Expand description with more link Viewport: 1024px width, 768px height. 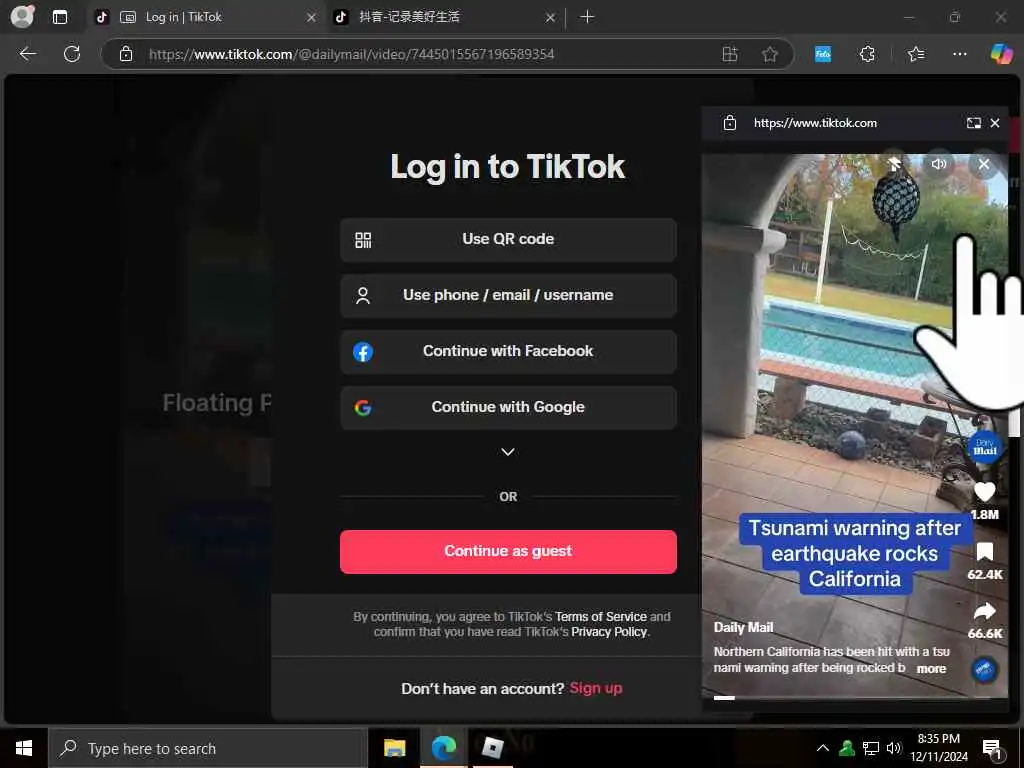pyautogui.click(x=931, y=669)
